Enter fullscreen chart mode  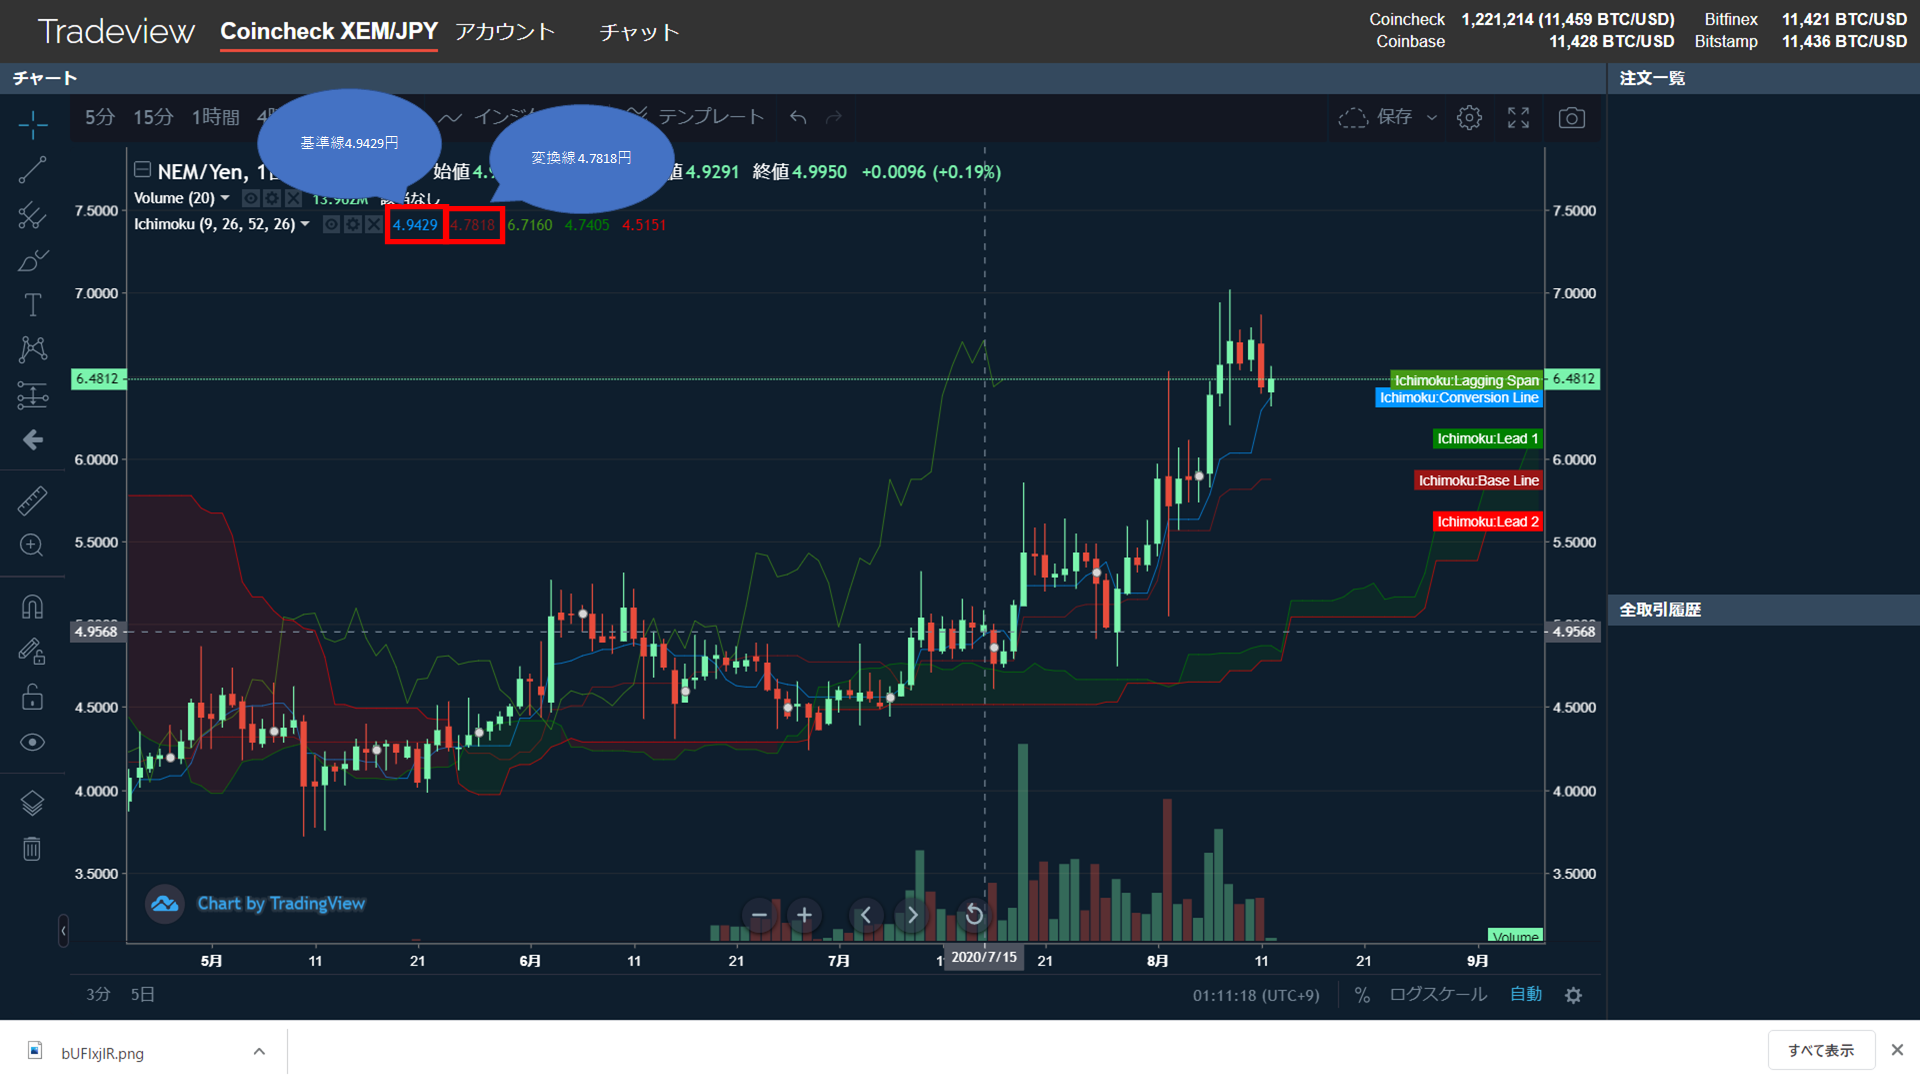click(1519, 118)
